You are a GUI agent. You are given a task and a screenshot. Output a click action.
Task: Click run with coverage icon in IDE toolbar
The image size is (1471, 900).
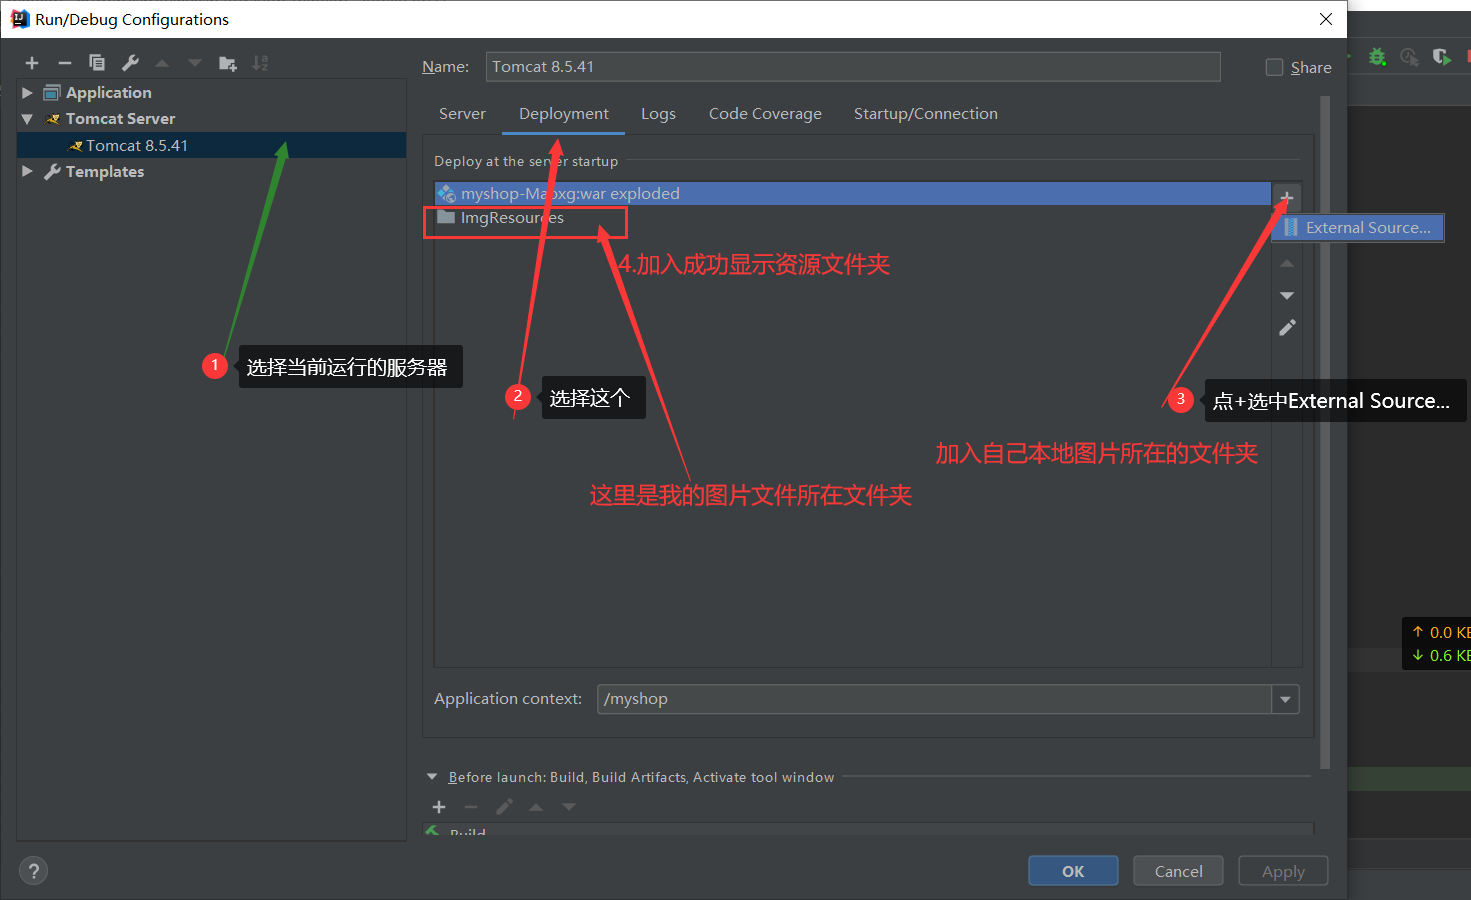point(1441,57)
